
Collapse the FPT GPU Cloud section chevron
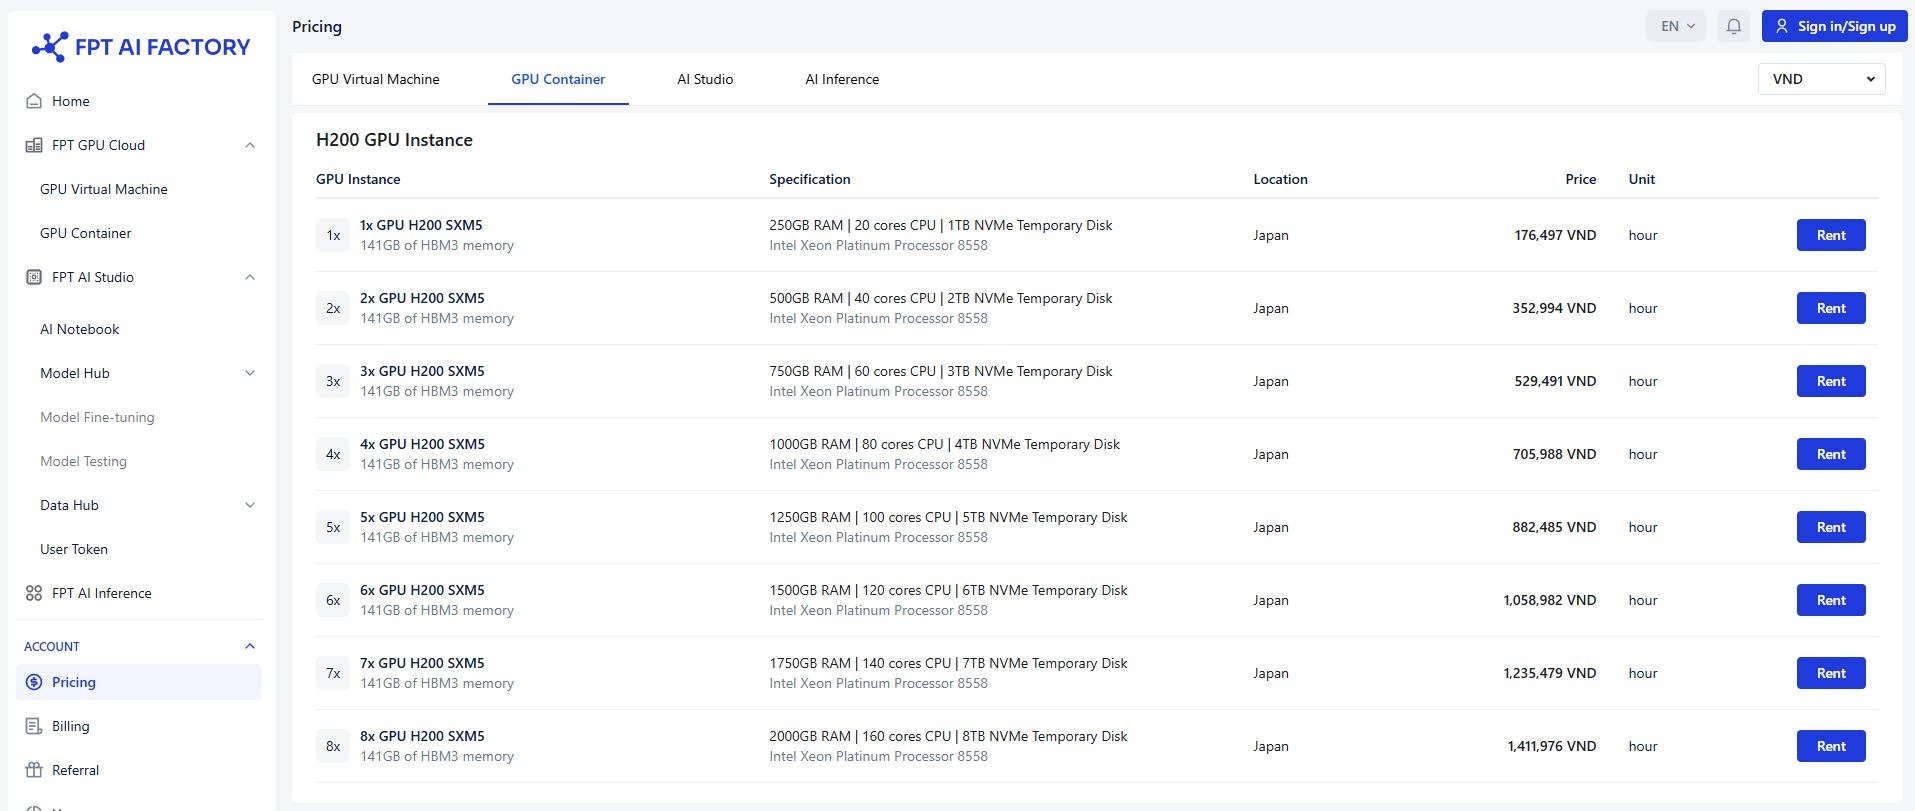pyautogui.click(x=250, y=145)
